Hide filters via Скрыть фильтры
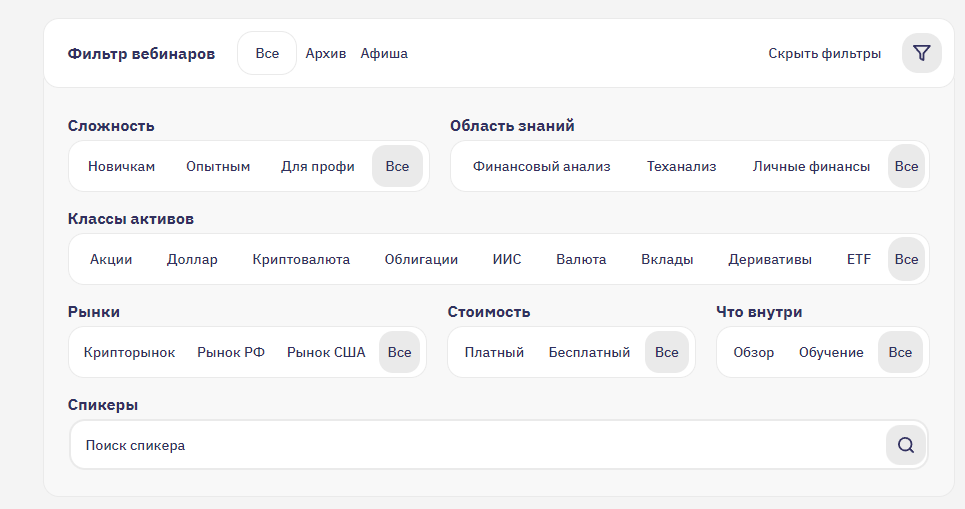The width and height of the screenshot is (965, 509). (x=824, y=53)
